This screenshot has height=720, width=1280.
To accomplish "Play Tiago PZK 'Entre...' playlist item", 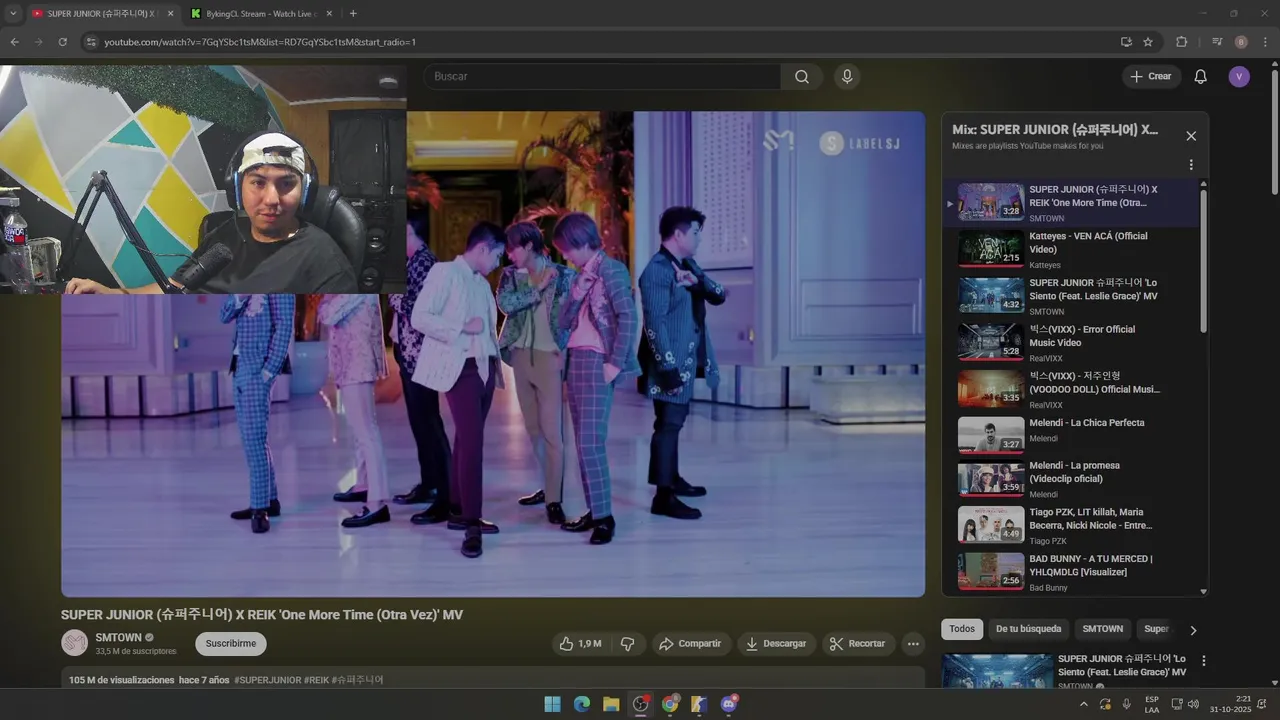I will click(1070, 524).
